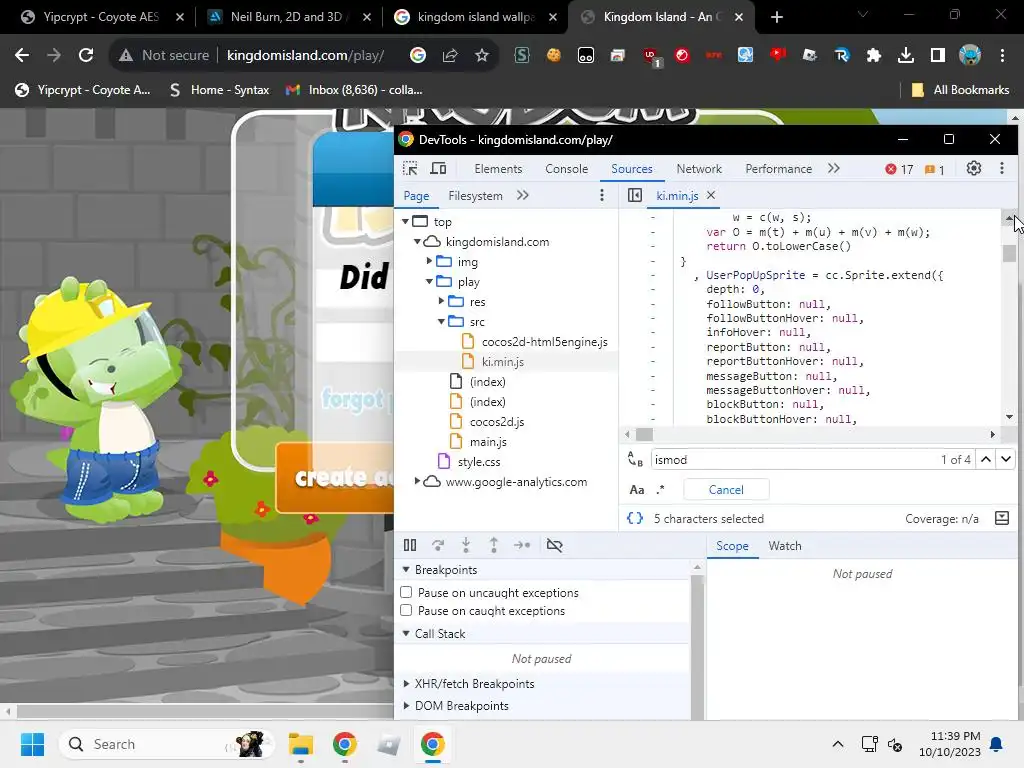Screen dimensions: 1024x768
Task: Collapse the Call Stack section
Action: click(406, 633)
